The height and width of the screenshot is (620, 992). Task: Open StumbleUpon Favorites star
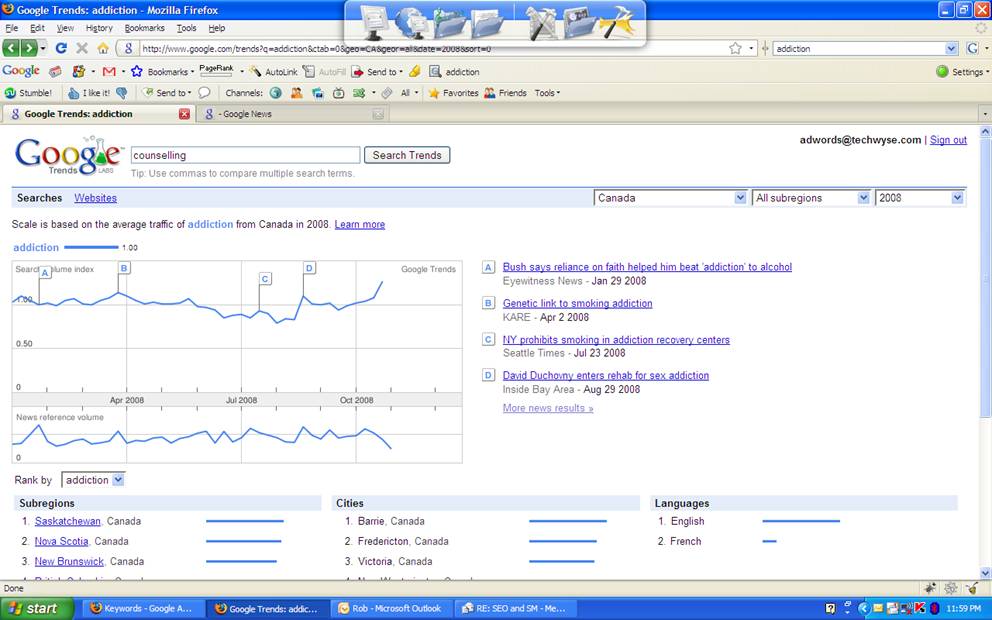click(x=453, y=92)
